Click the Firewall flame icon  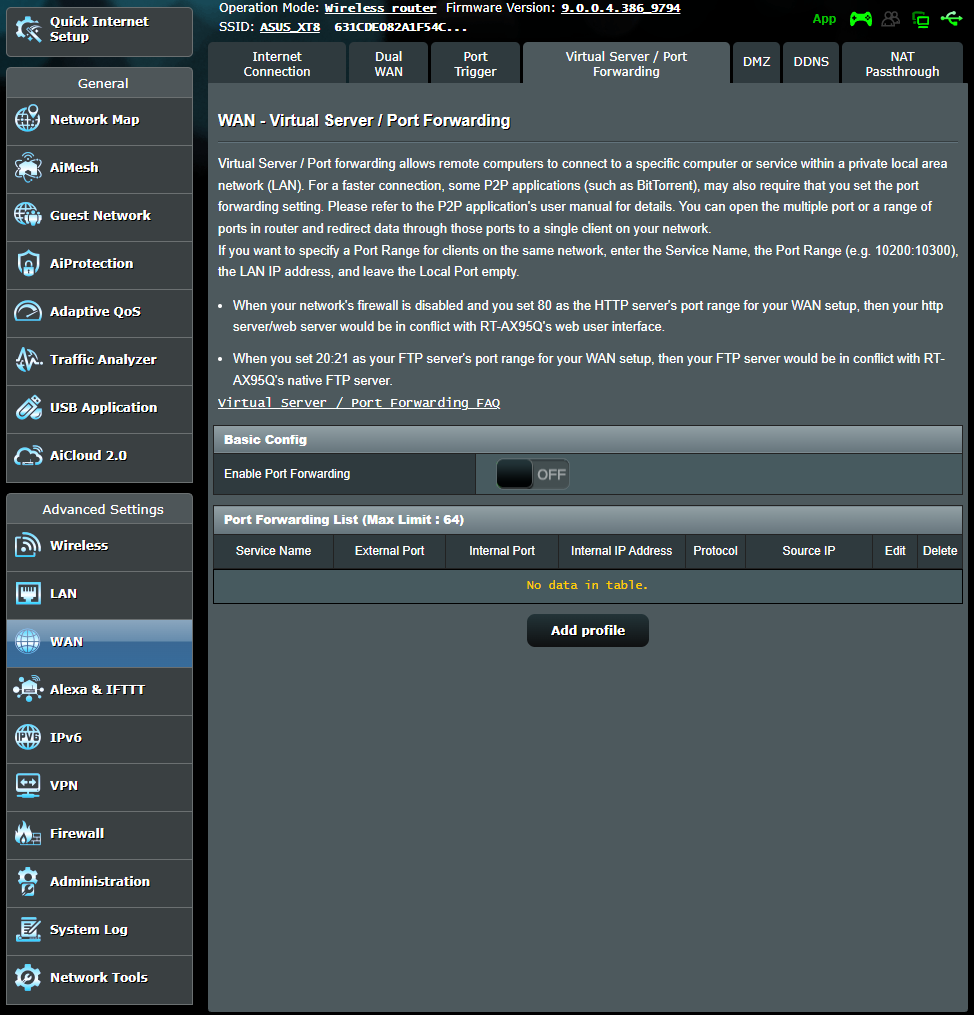click(28, 833)
